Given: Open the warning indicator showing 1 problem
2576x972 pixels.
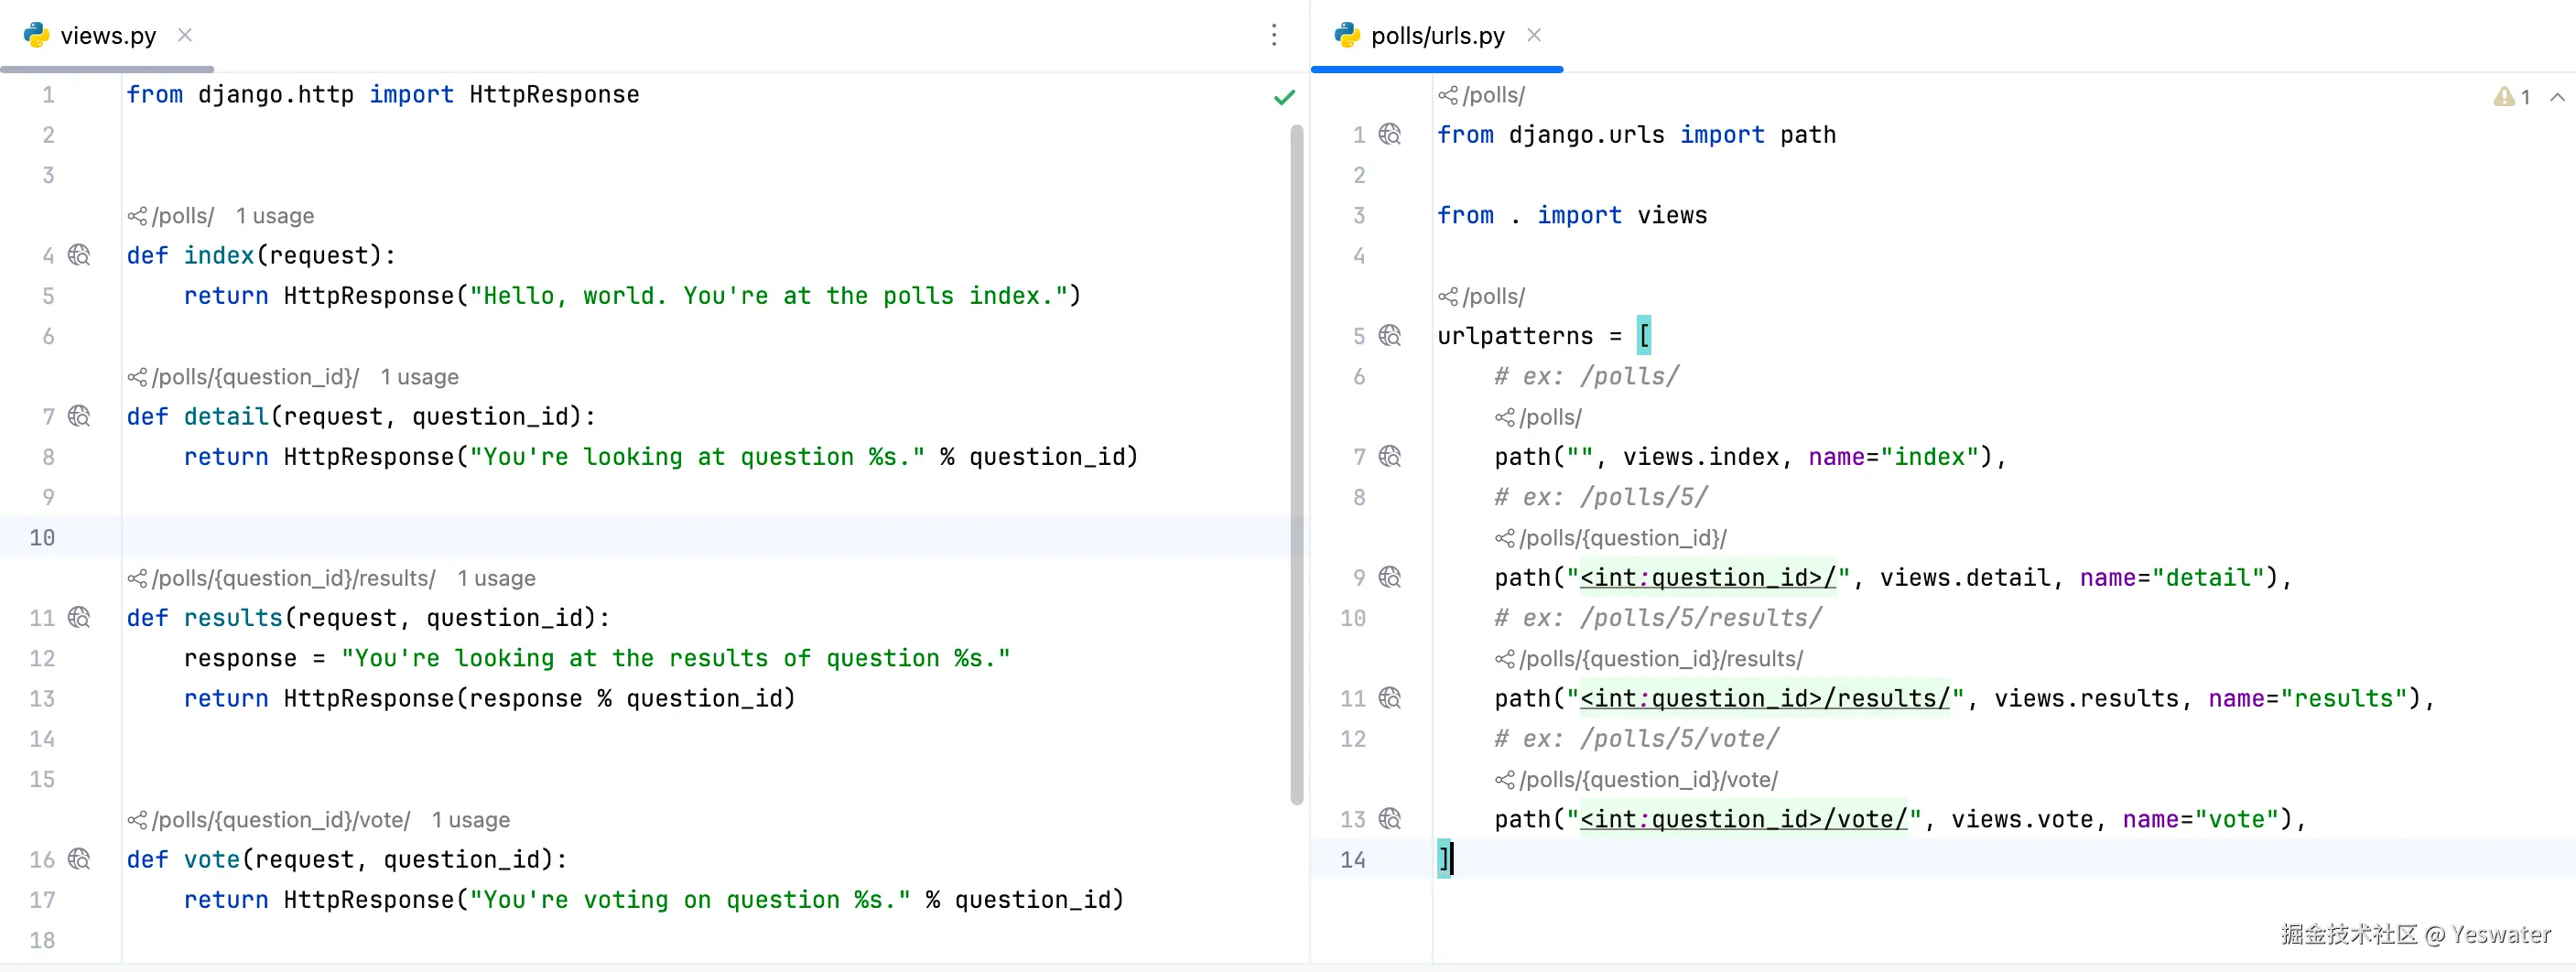Looking at the screenshot, I should [2510, 97].
